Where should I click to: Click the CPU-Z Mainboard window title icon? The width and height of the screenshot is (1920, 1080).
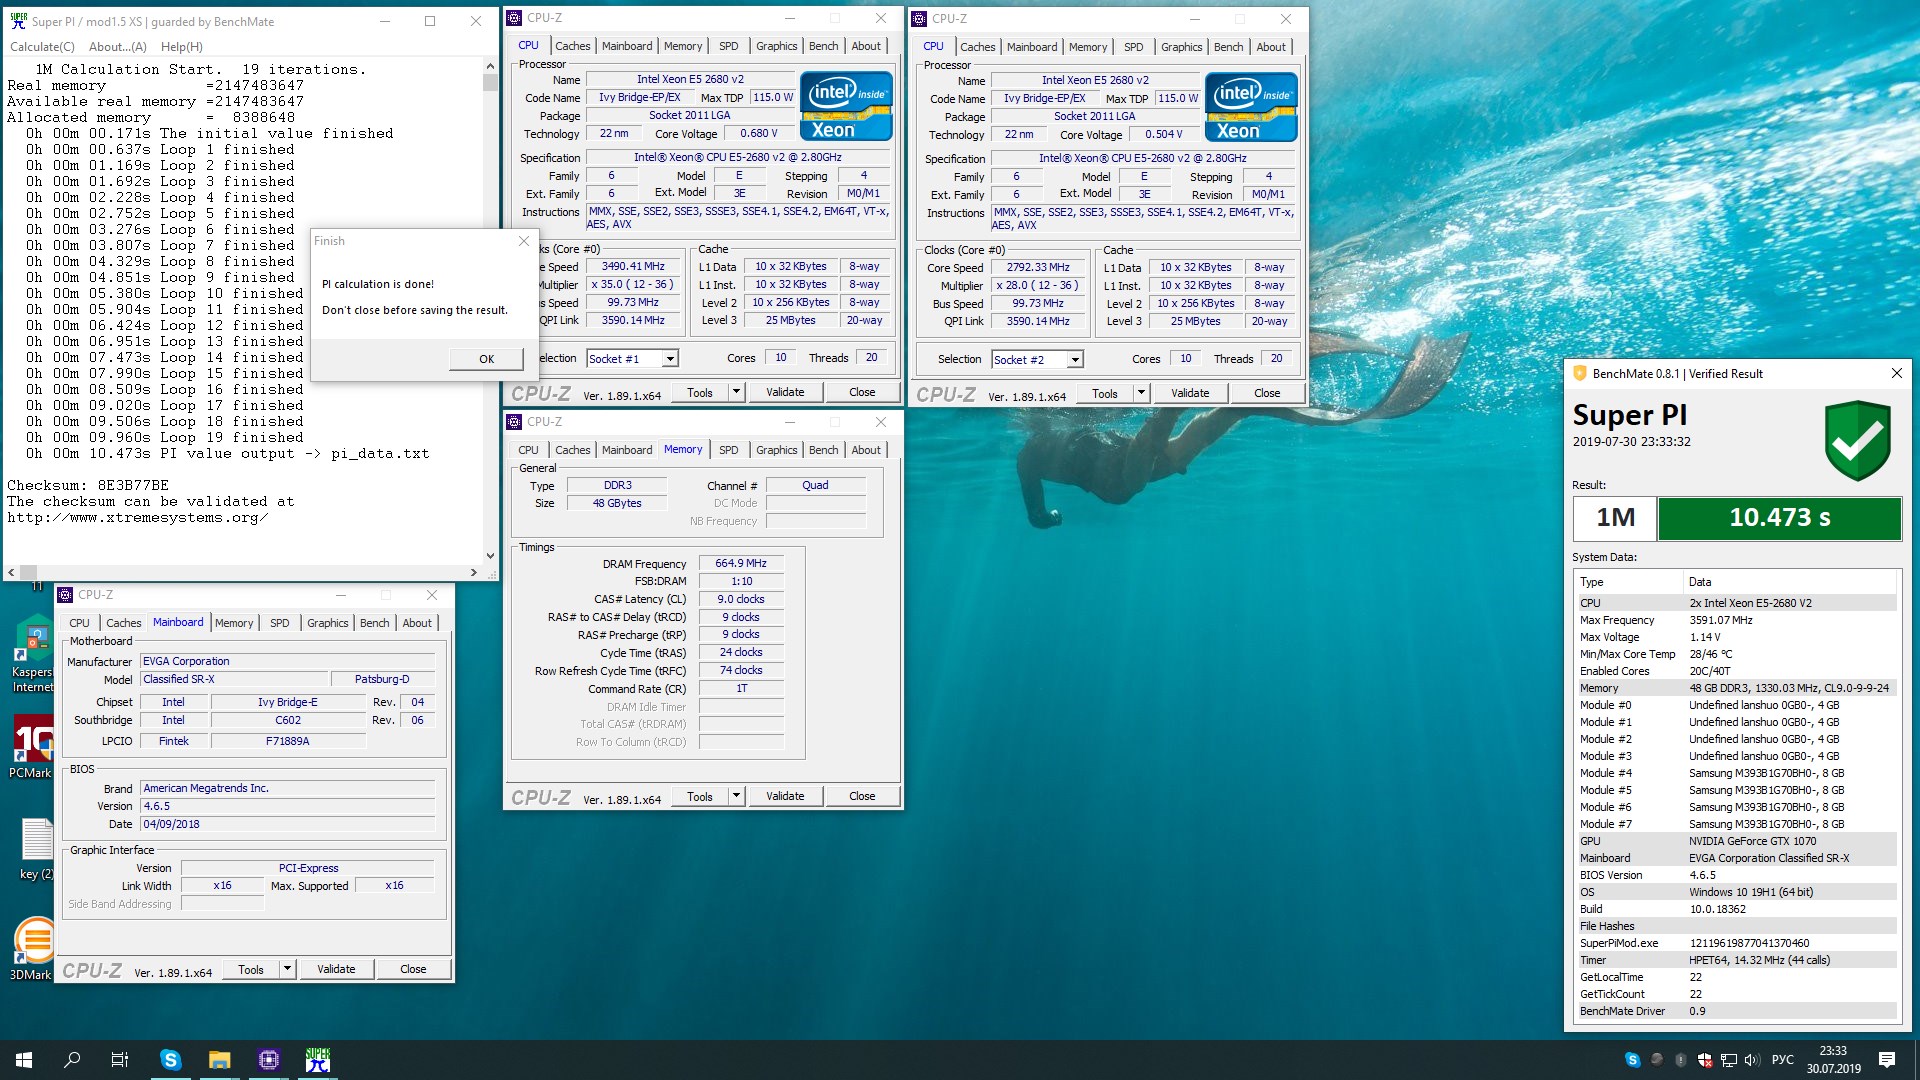[x=65, y=595]
